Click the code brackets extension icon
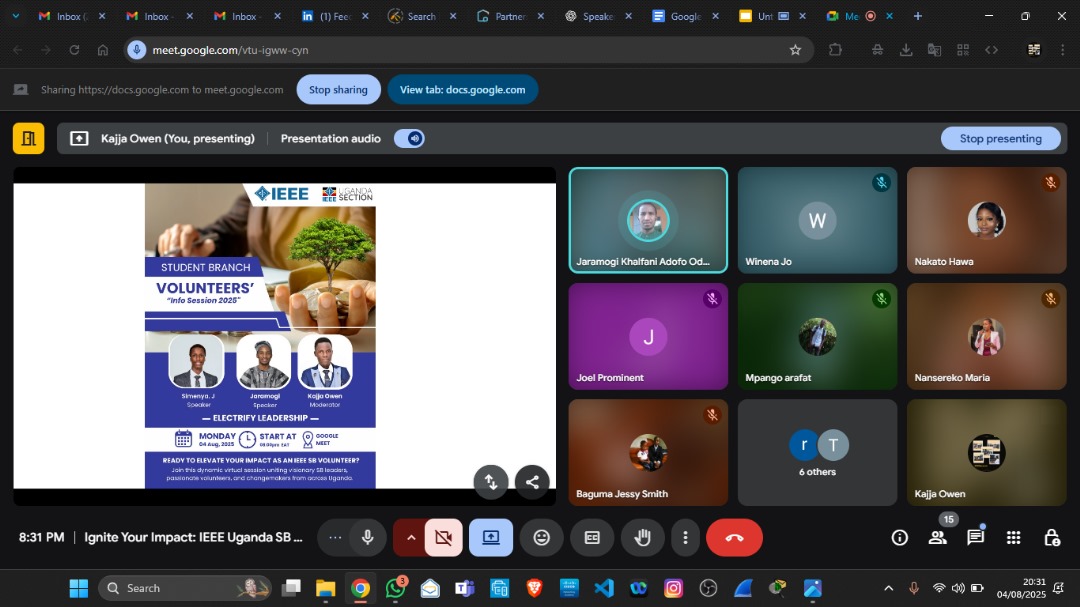The width and height of the screenshot is (1080, 607). 991,50
